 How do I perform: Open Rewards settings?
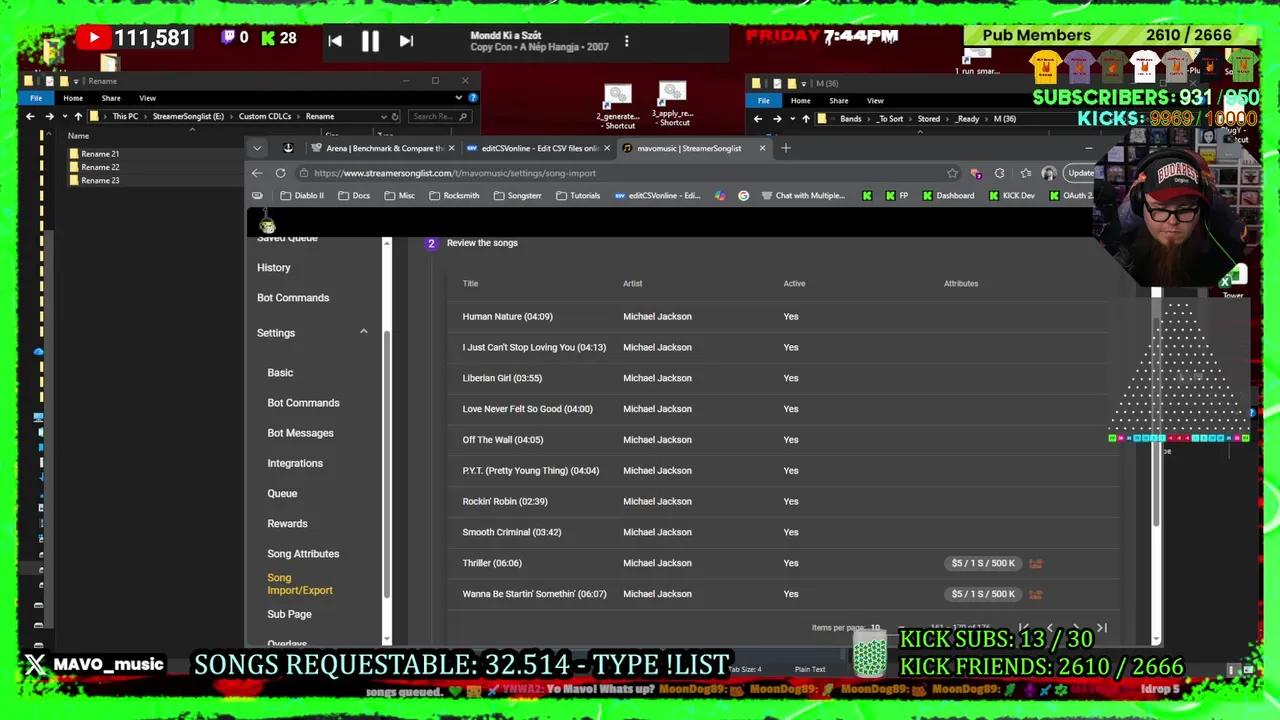coord(287,523)
